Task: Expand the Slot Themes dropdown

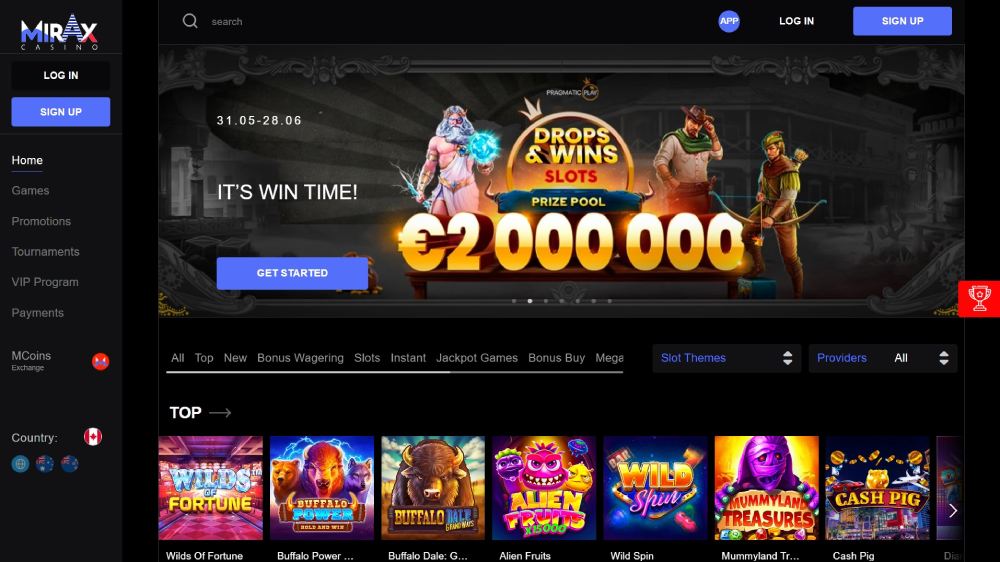Action: click(x=726, y=359)
